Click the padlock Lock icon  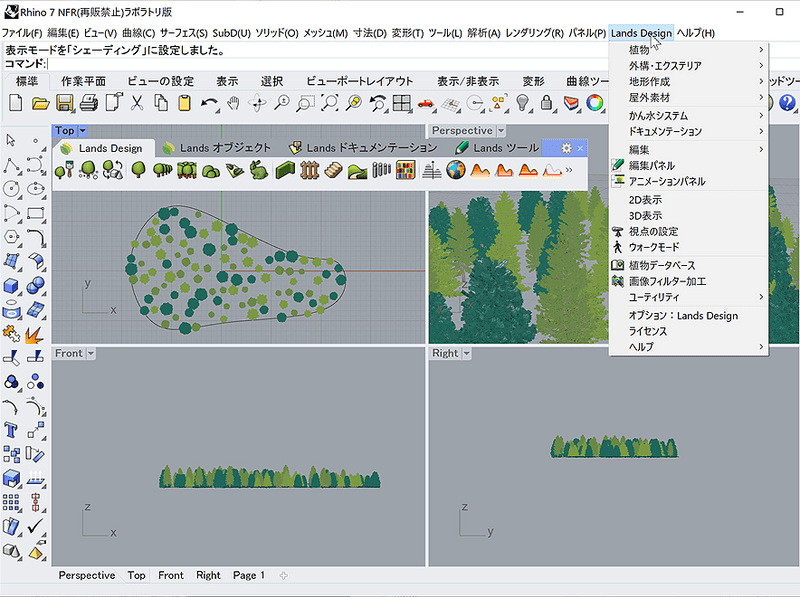(x=546, y=103)
